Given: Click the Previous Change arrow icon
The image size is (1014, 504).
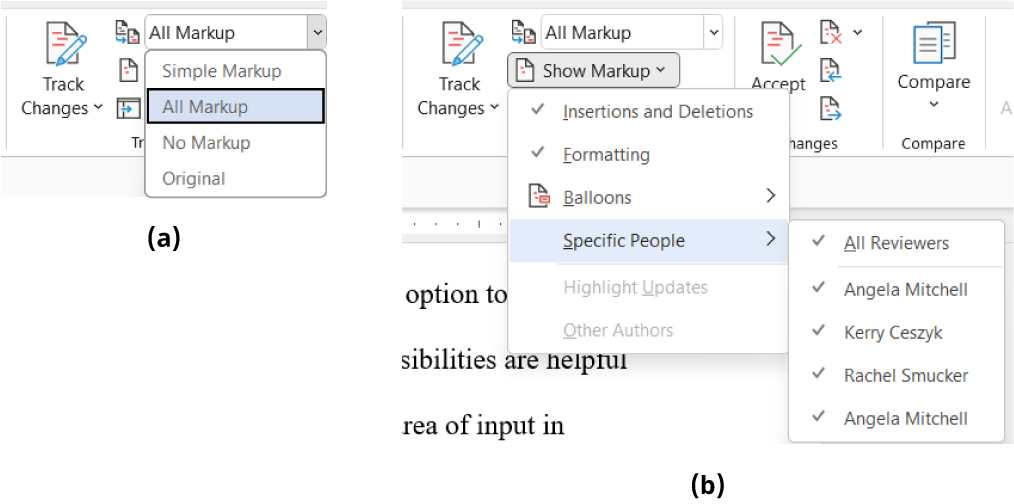Looking at the screenshot, I should (829, 70).
